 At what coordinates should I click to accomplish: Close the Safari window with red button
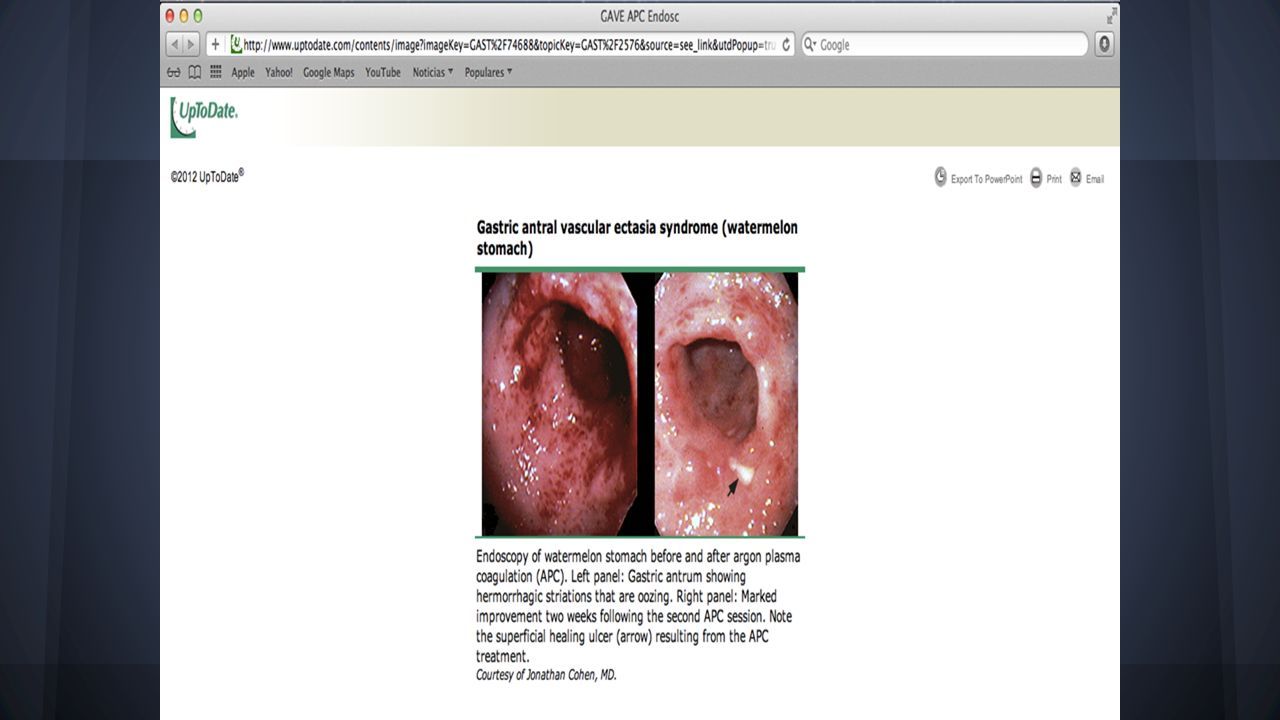point(170,16)
